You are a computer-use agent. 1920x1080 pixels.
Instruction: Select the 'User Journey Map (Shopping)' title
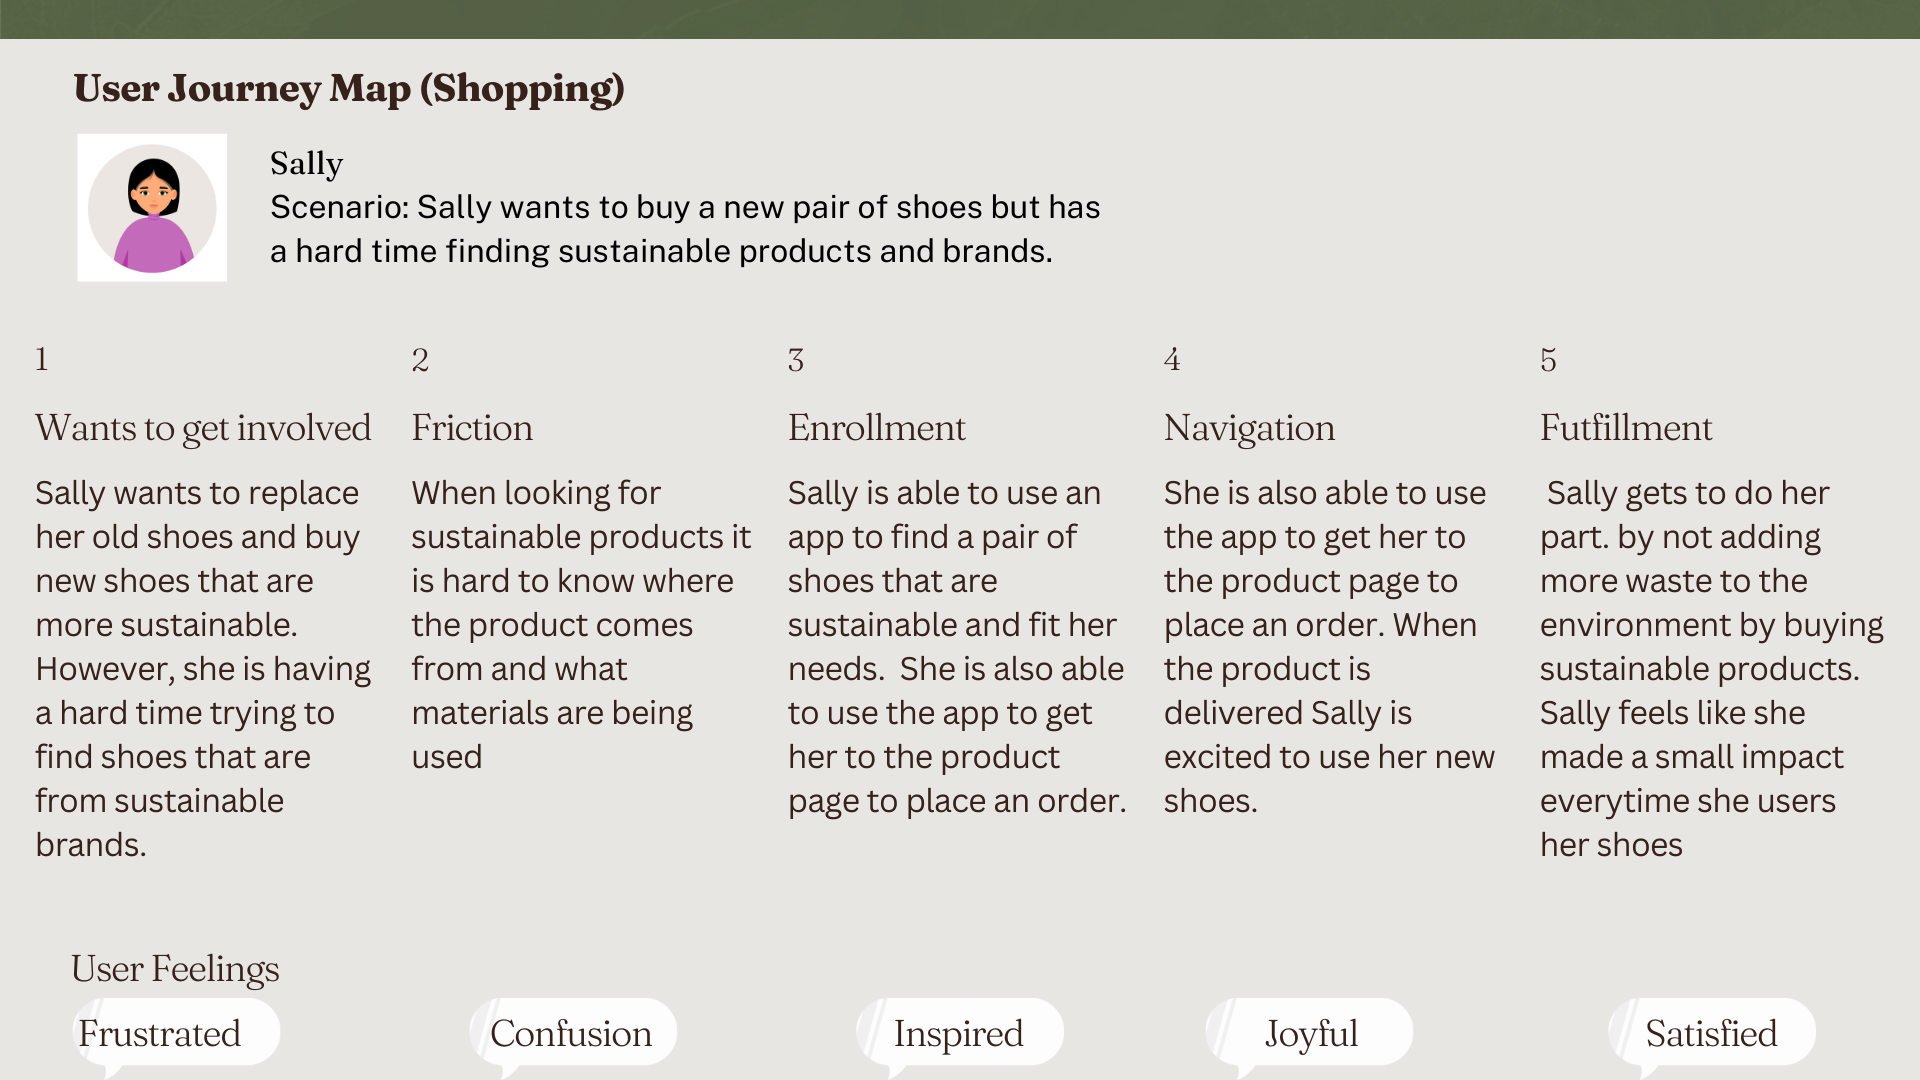(349, 89)
